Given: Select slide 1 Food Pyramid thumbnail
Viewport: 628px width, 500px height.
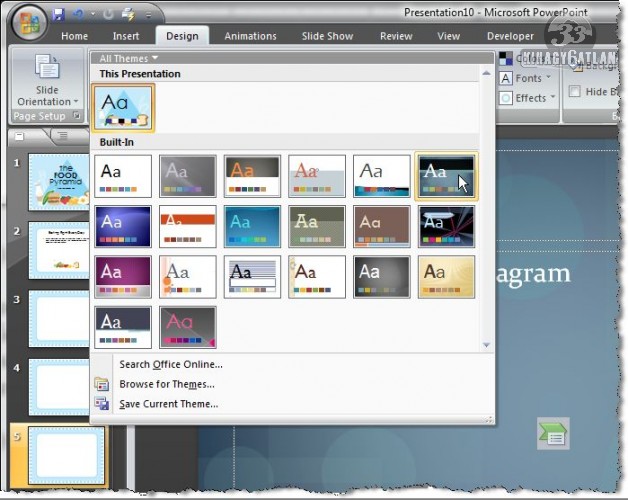Looking at the screenshot, I should click(59, 182).
